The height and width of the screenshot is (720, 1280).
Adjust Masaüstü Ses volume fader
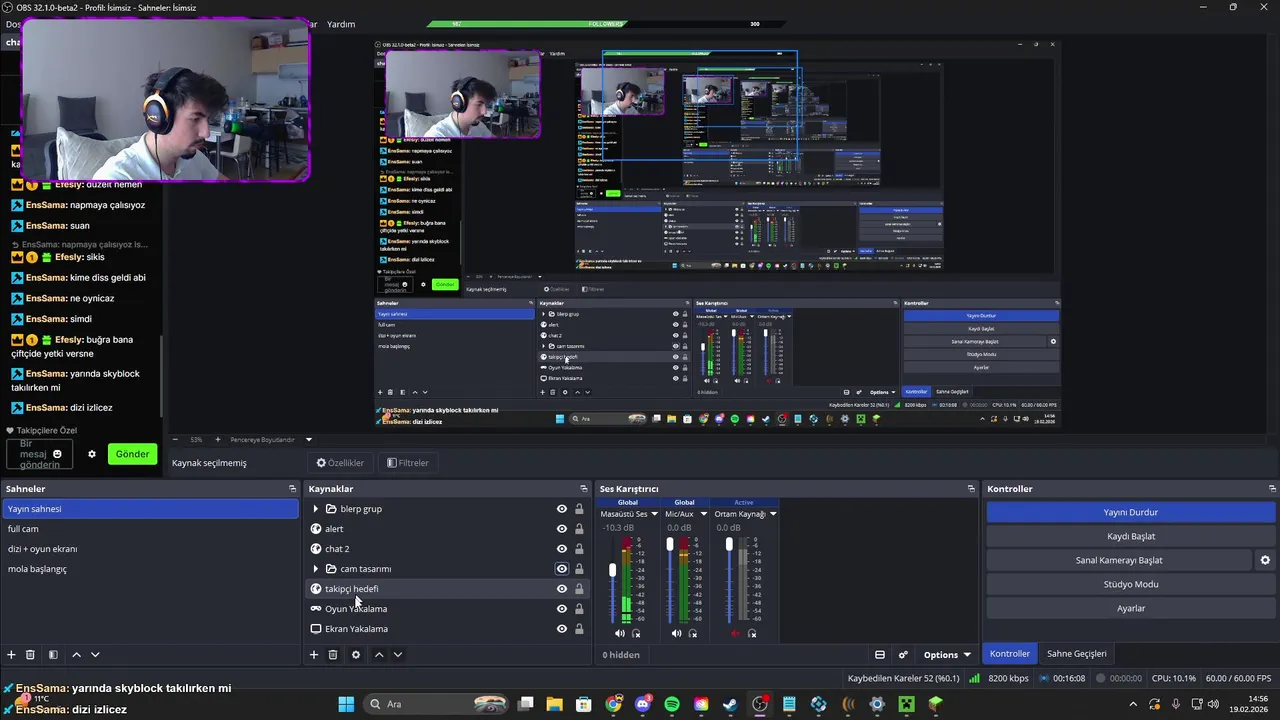click(x=612, y=571)
